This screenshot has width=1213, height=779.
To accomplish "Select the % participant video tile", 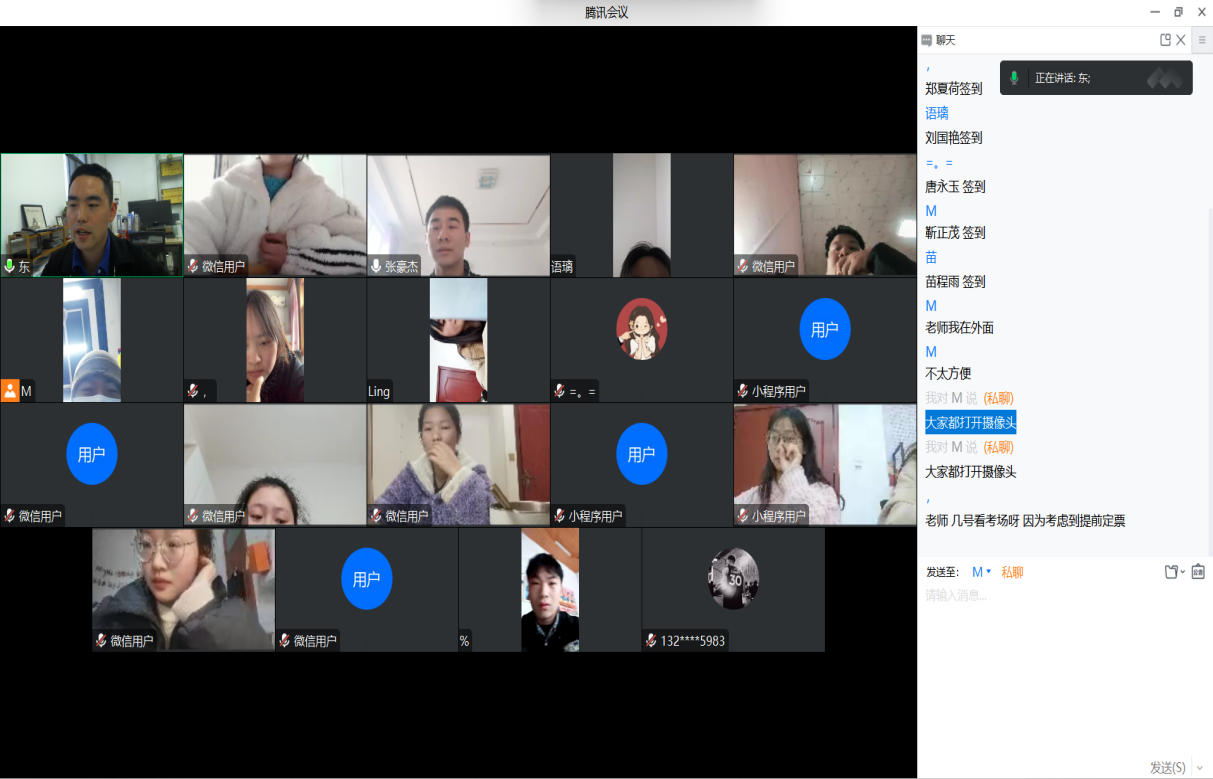I will point(549,590).
